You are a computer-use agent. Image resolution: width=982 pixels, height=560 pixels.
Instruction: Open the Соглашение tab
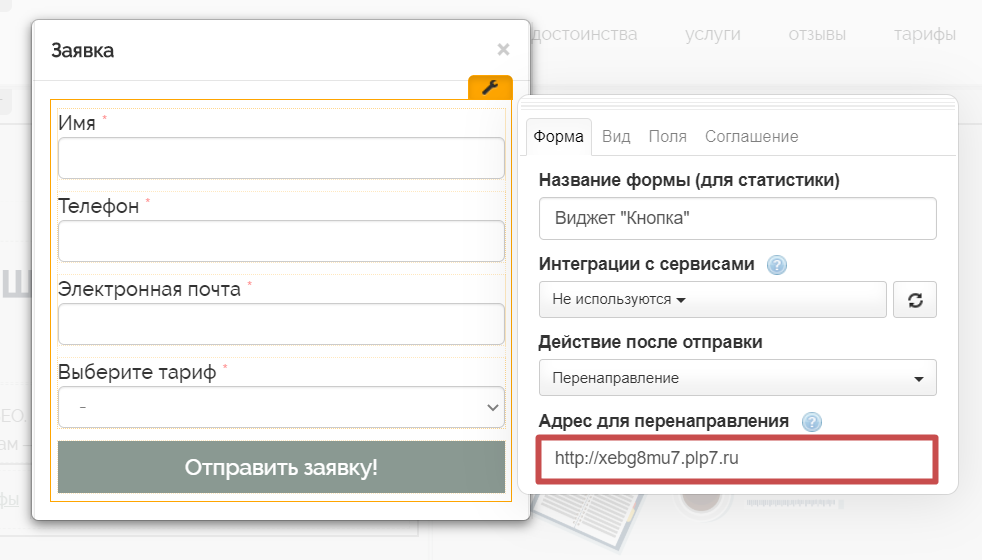tap(751, 137)
